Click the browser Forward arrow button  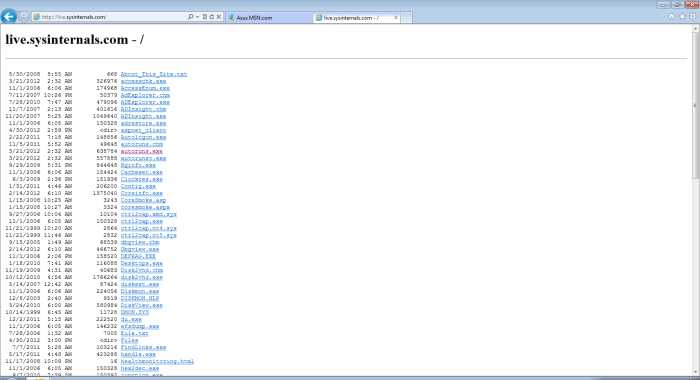(24, 17)
